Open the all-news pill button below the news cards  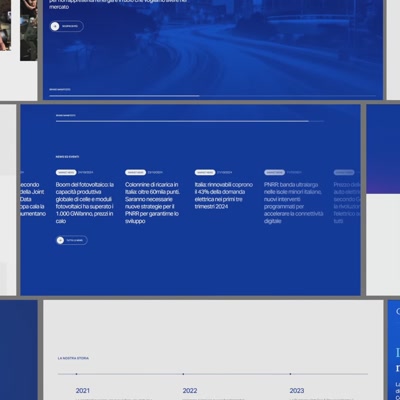pos(72,240)
